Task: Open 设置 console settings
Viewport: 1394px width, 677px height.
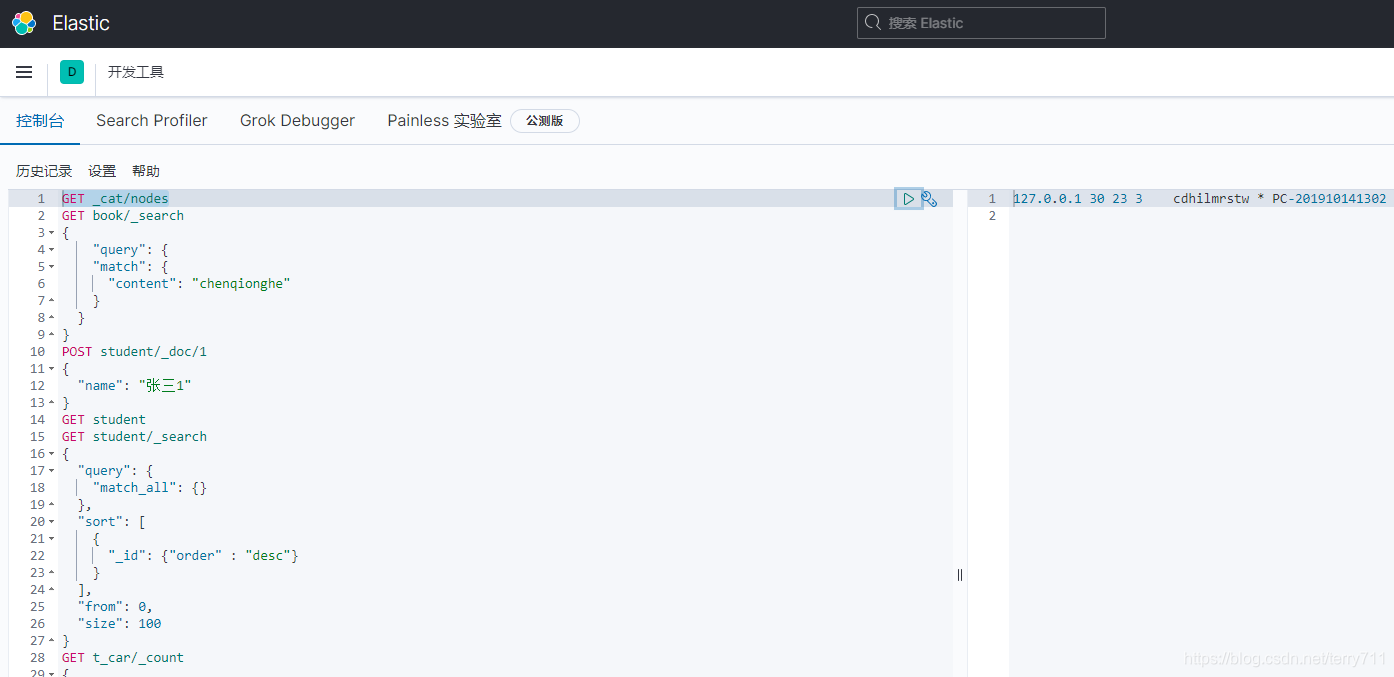Action: [x=102, y=171]
